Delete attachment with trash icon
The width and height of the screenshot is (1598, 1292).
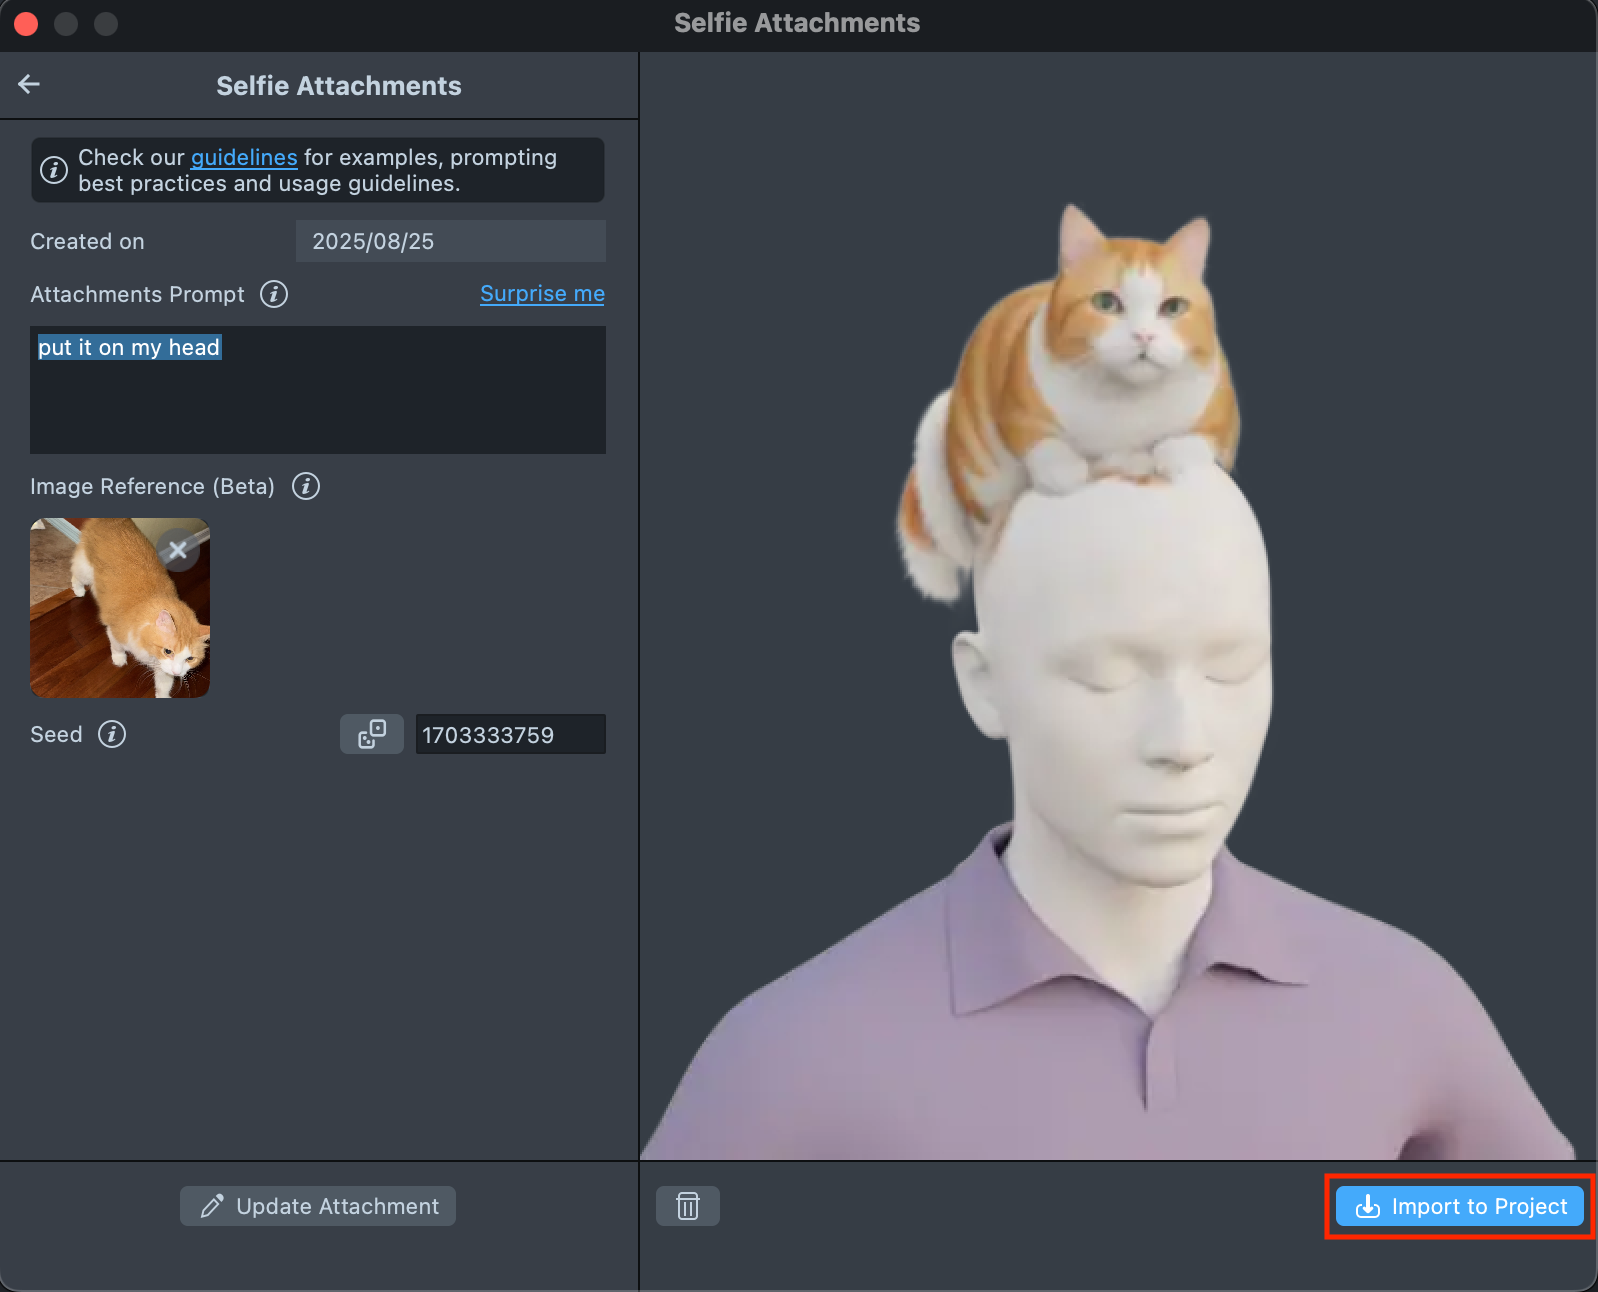[688, 1206]
